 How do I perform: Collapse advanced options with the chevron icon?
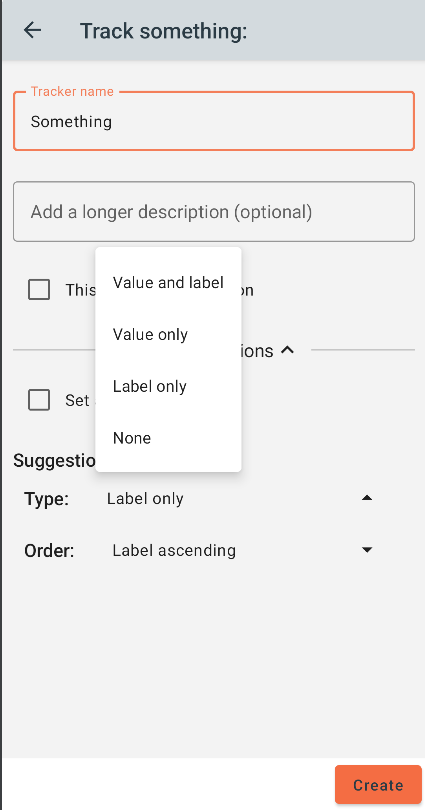[x=287, y=350]
